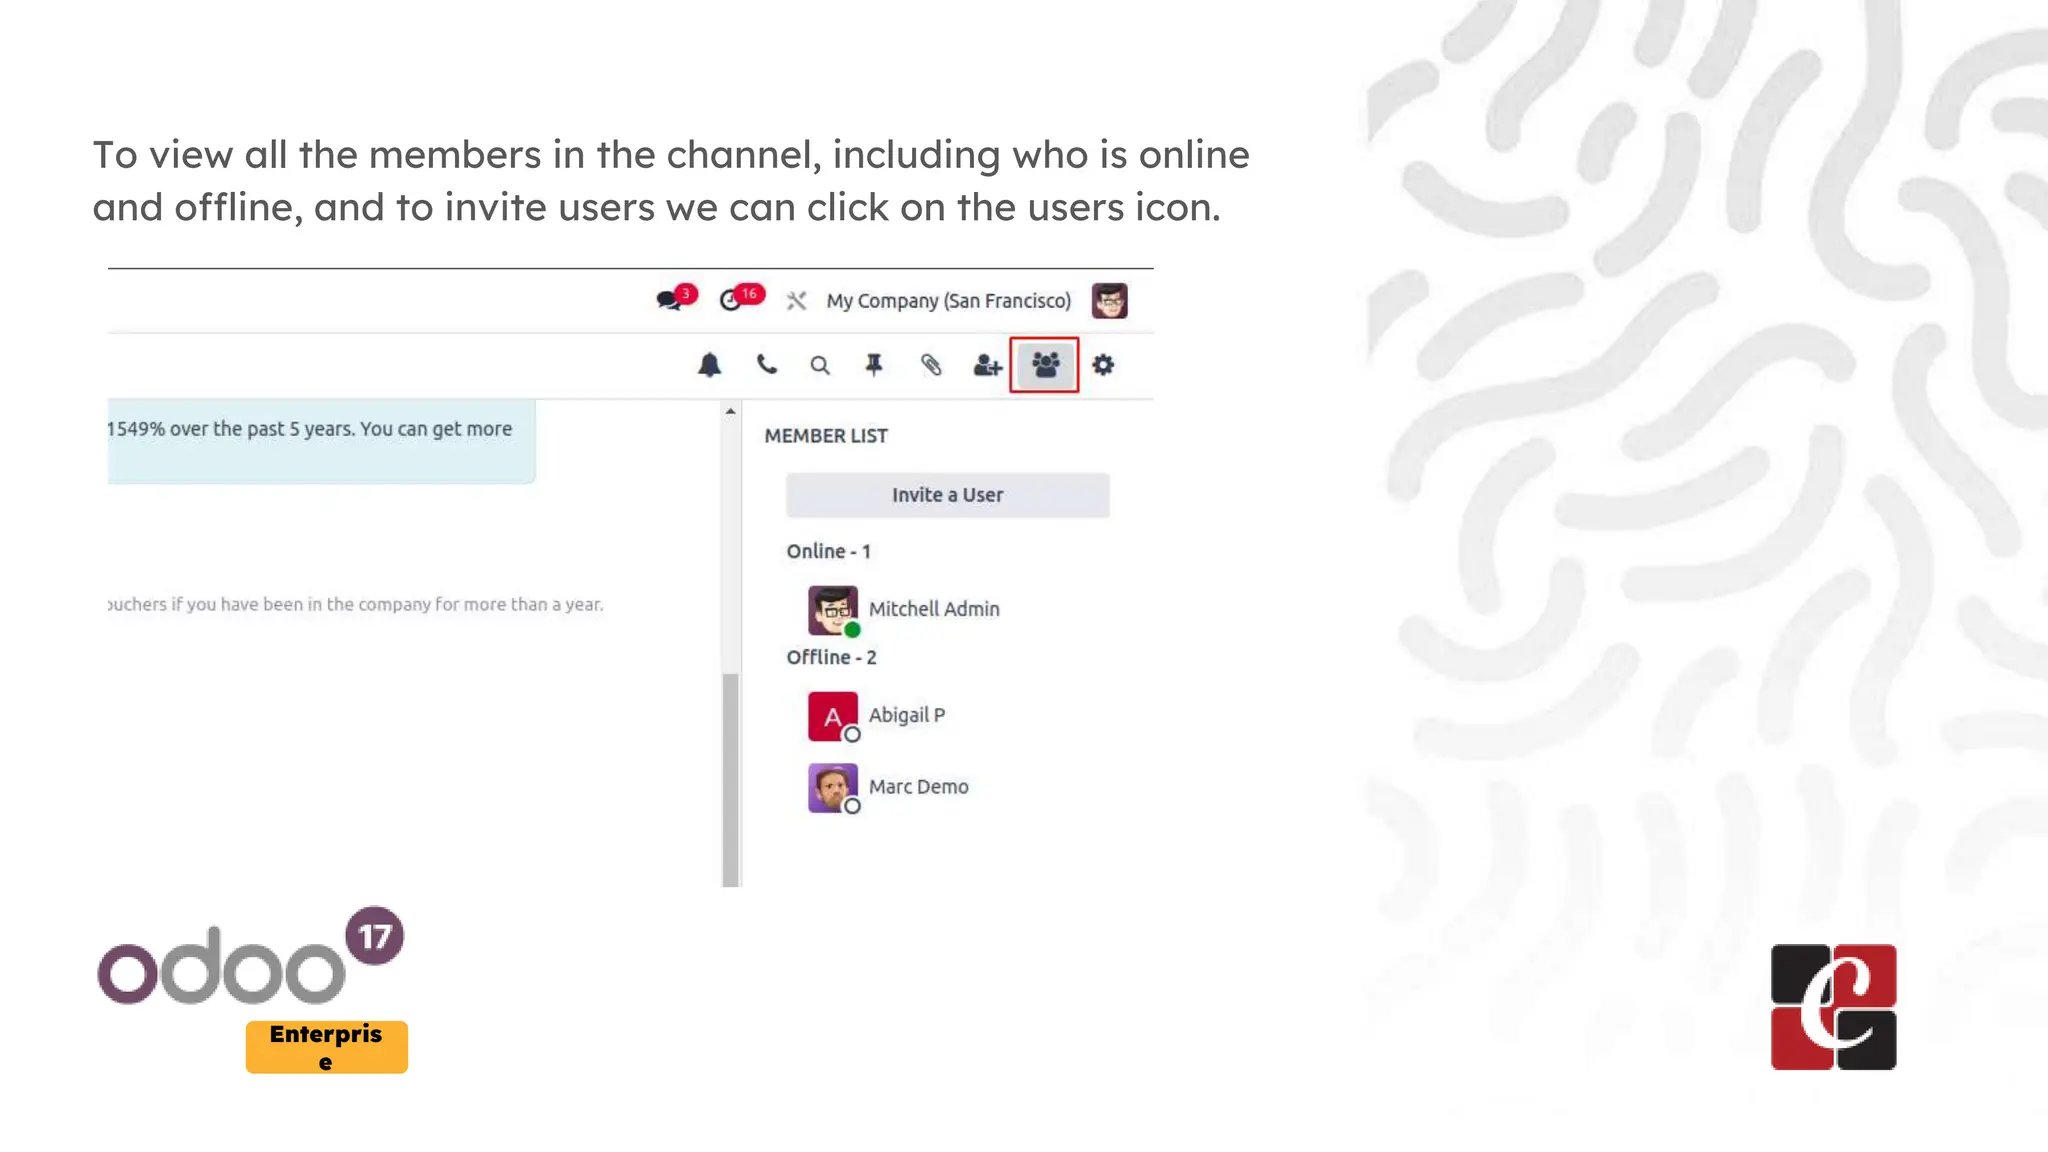Screen dimensions: 2048x1152
Task: Click Marc Demo's avatar
Action: [833, 788]
